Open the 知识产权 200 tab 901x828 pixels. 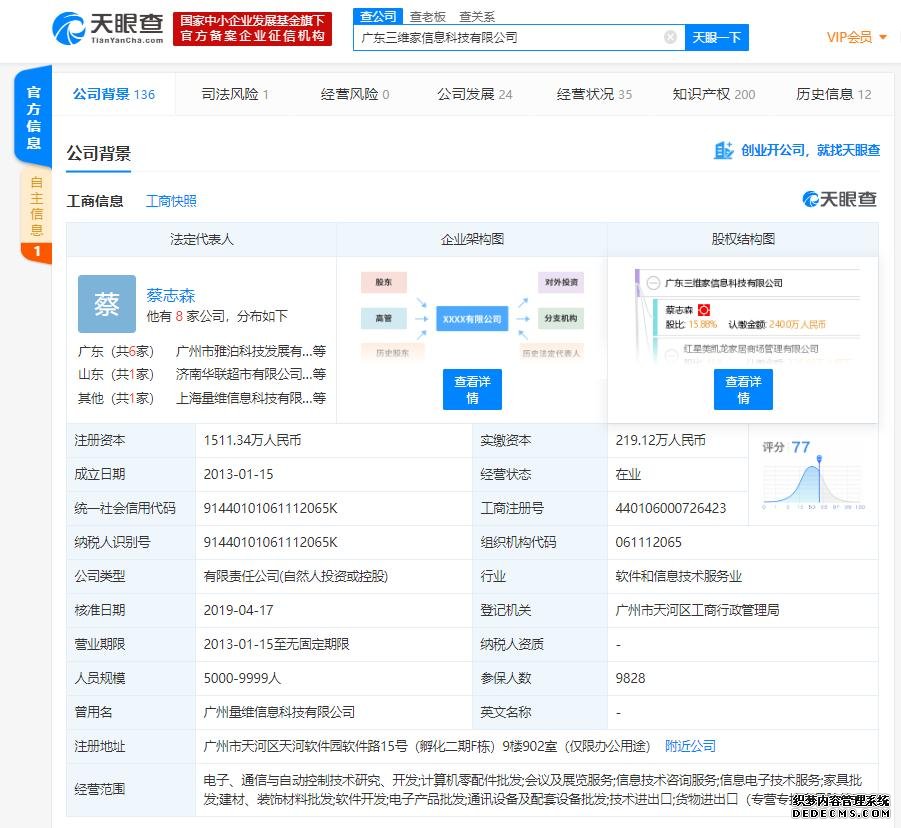[714, 94]
